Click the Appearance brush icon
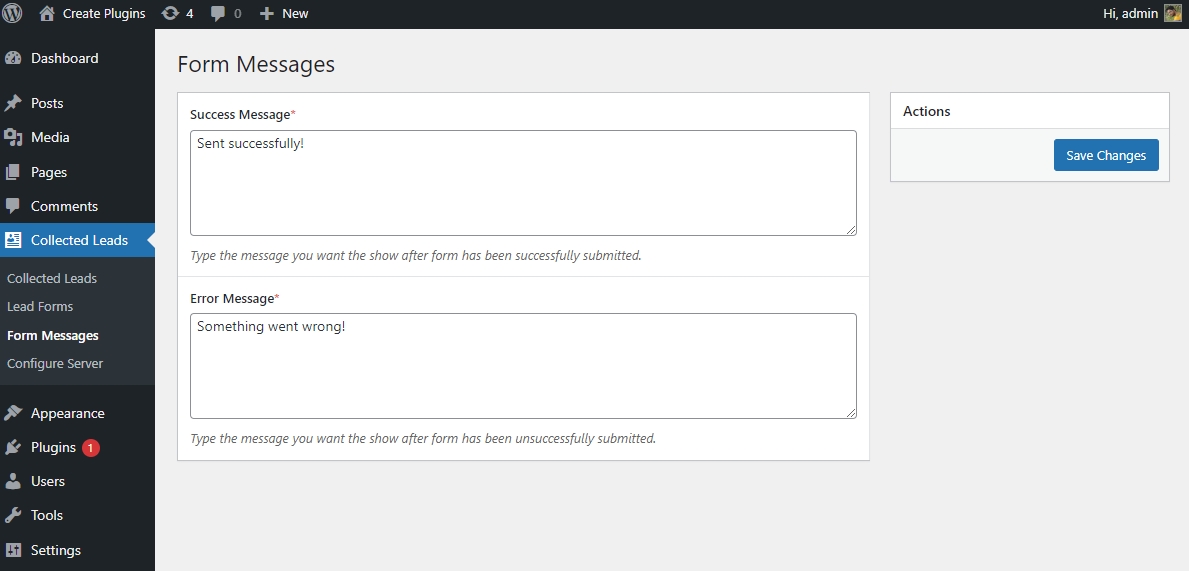The image size is (1189, 571). [13, 413]
